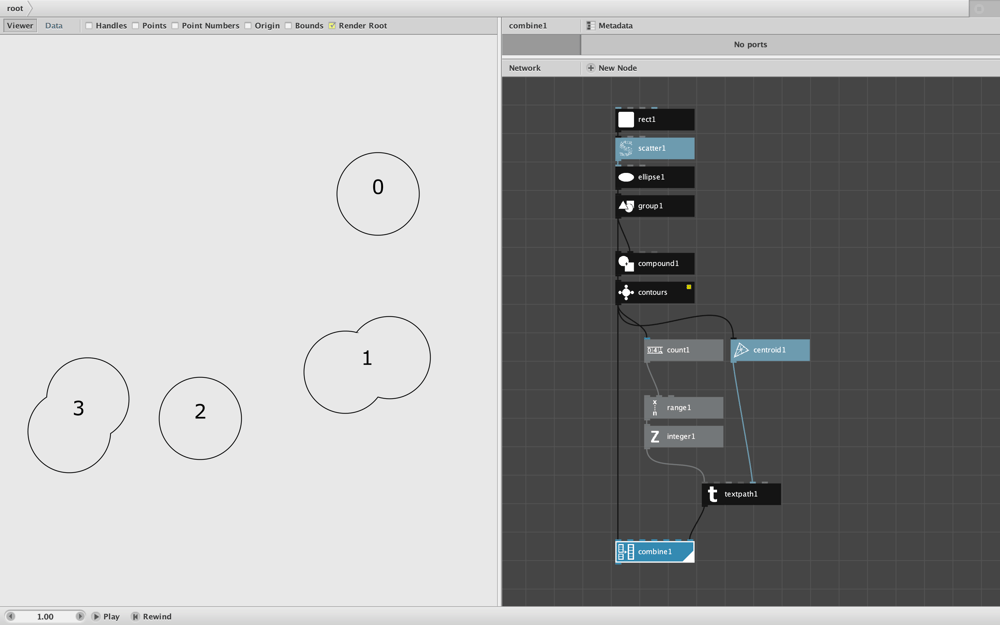This screenshot has height=625, width=1000.
Task: Enable the Bounds checkbox
Action: pyautogui.click(x=288, y=26)
